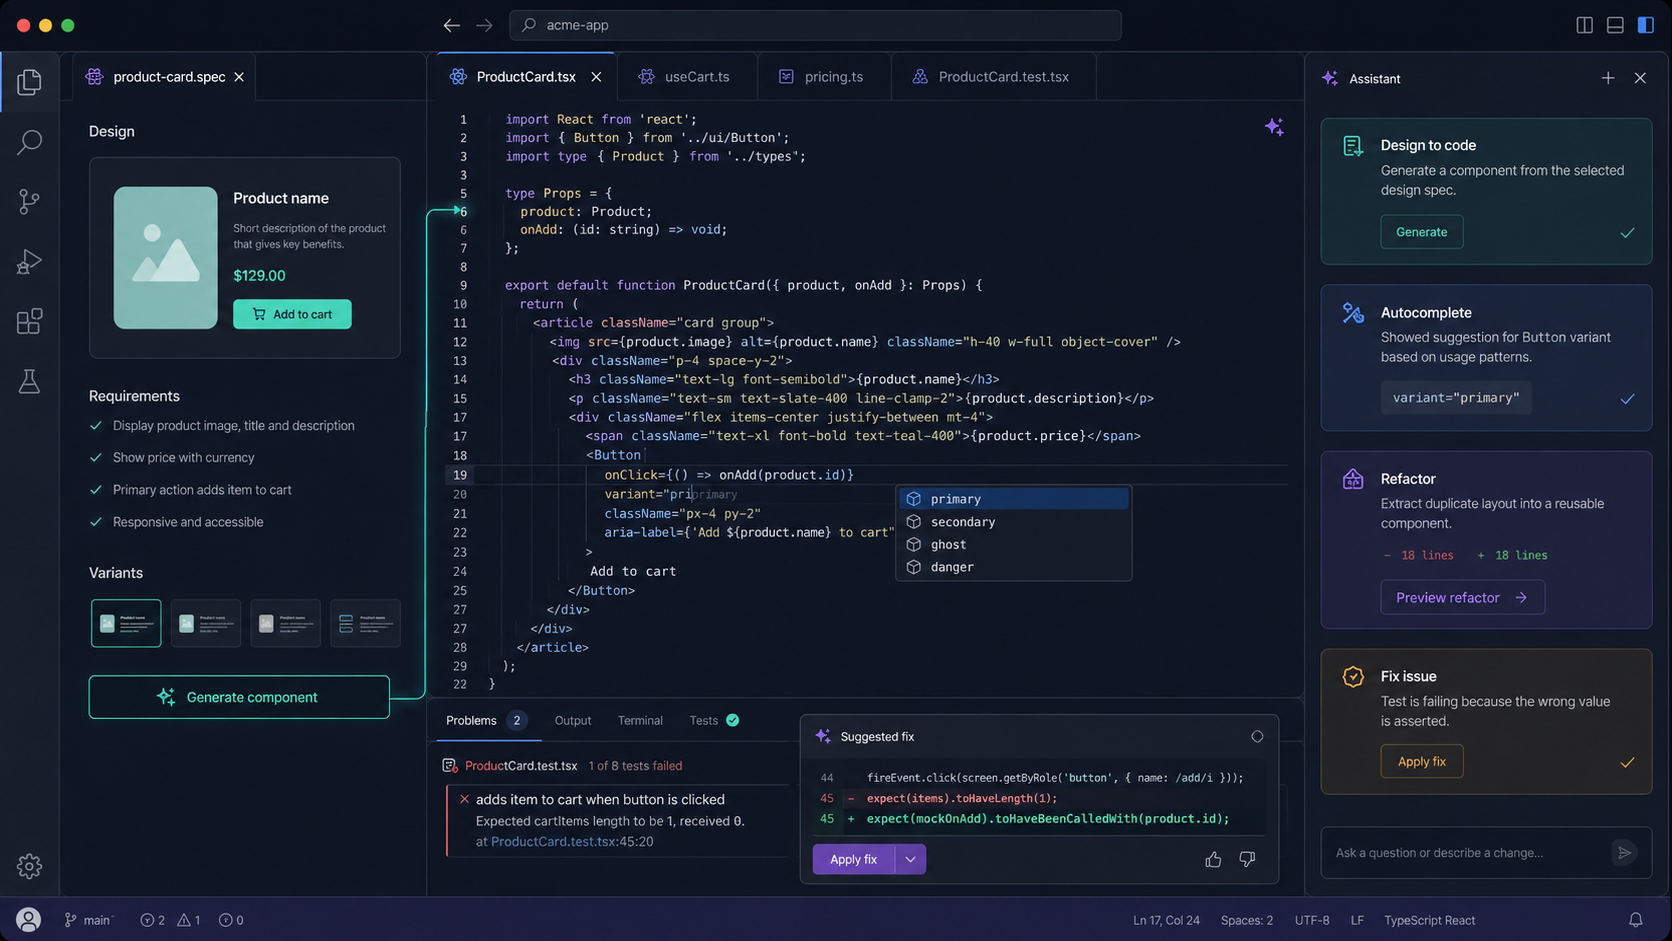Click Apply fix in Fix issue card
Screen dimensions: 1672x941
(x=1421, y=762)
